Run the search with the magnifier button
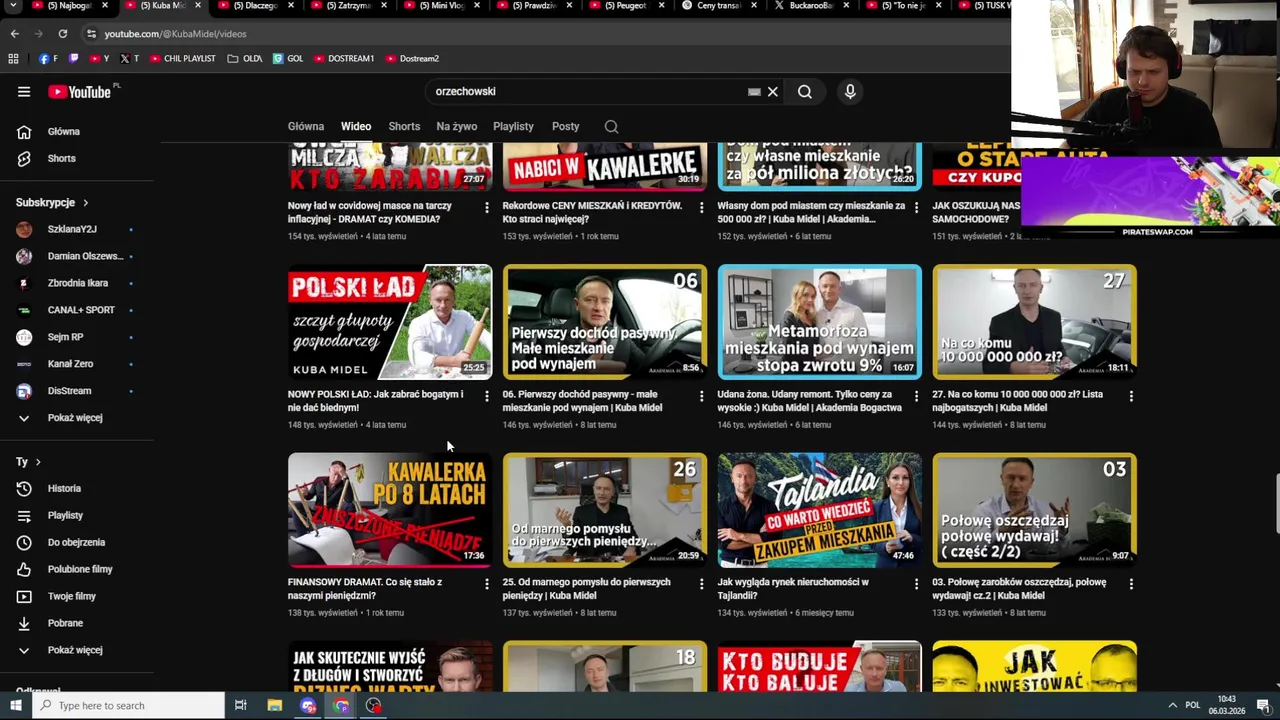 coord(805,92)
